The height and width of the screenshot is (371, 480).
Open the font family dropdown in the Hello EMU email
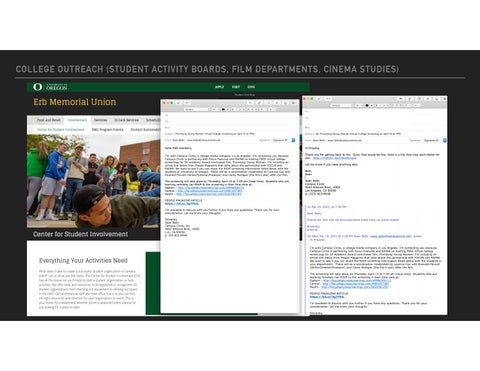coord(197,109)
